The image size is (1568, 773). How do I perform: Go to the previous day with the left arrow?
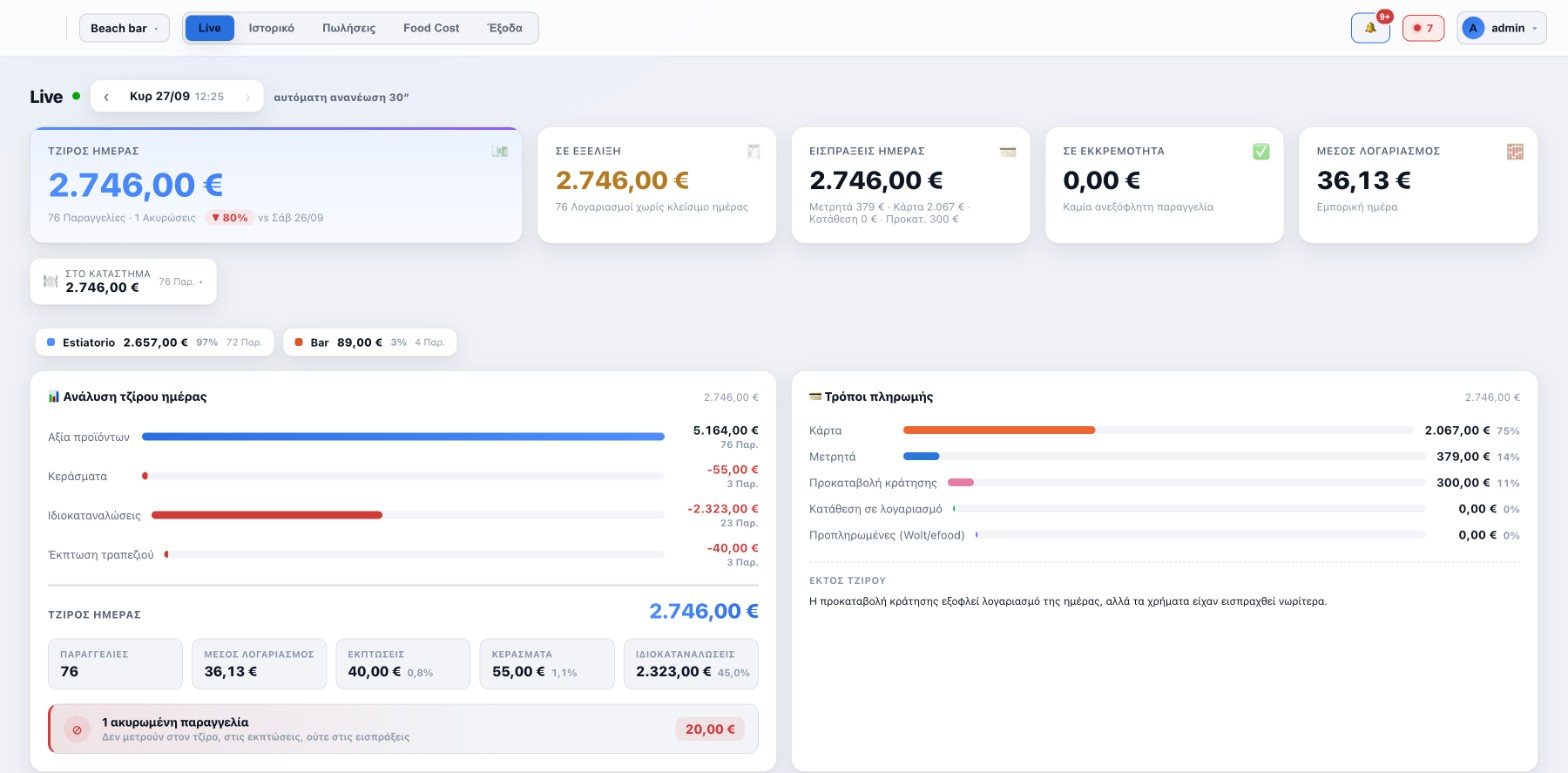click(x=106, y=96)
